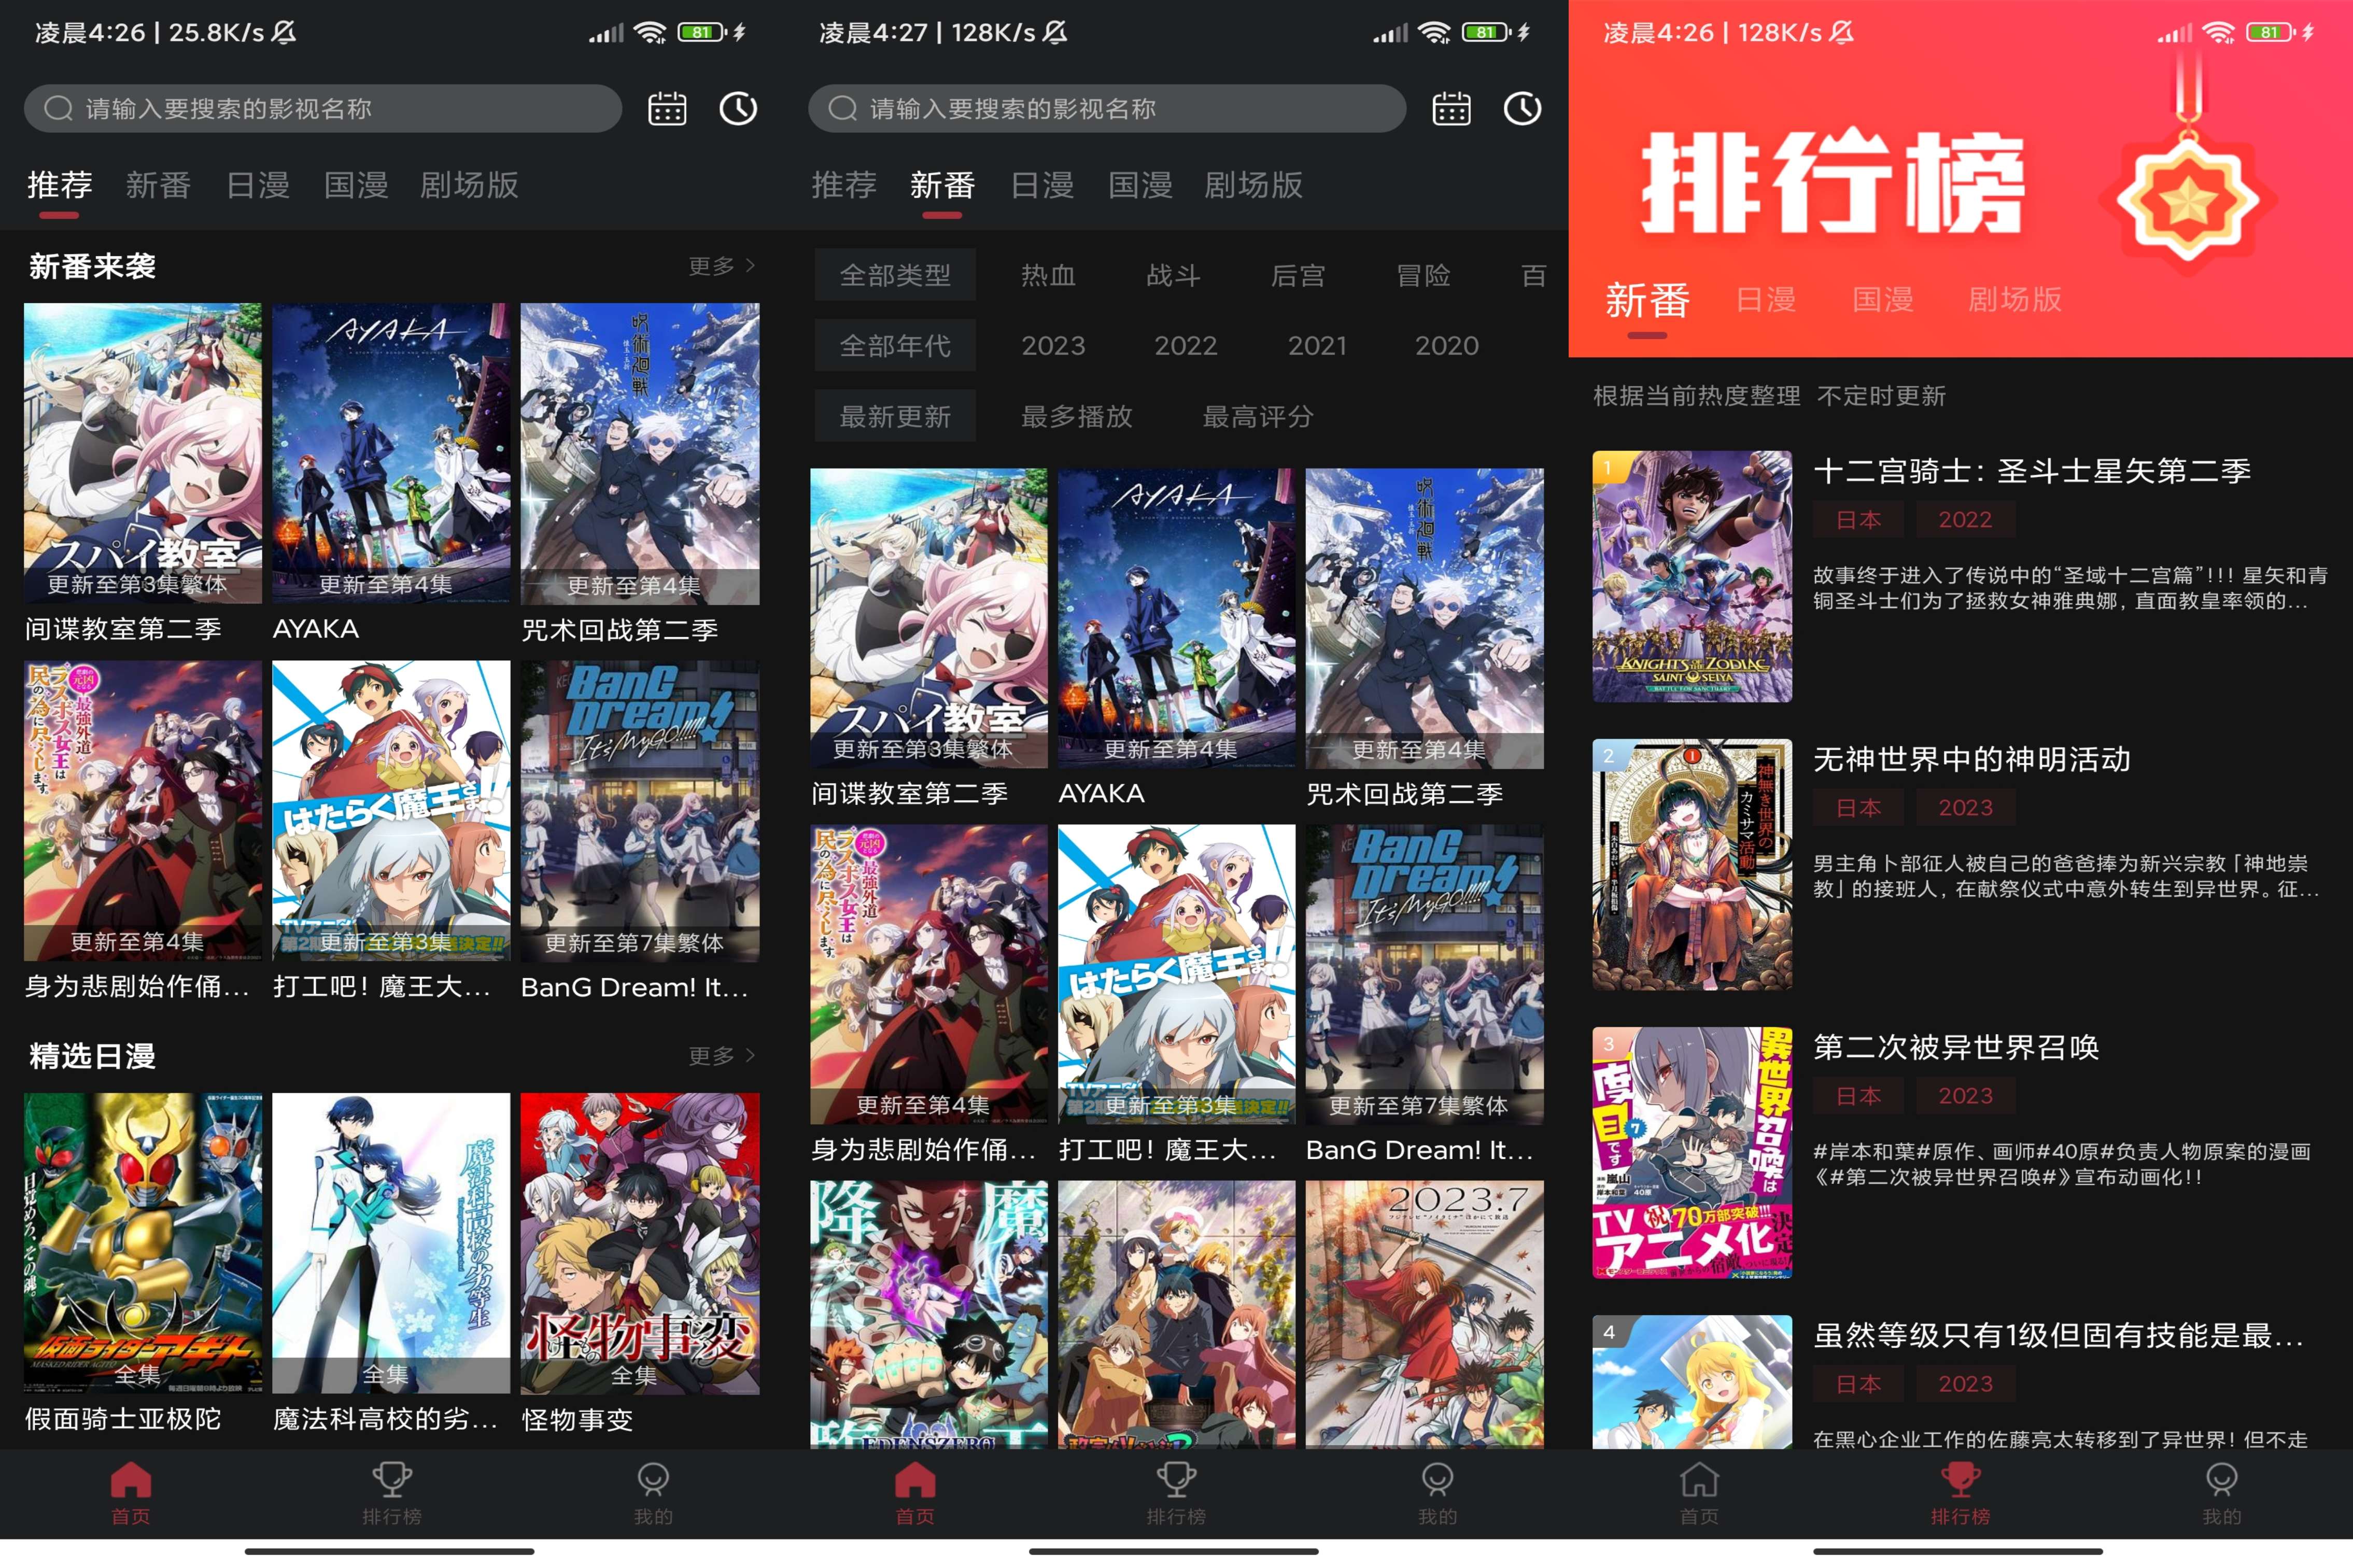Select 剧场版 tab in ranking screen

coord(2015,299)
